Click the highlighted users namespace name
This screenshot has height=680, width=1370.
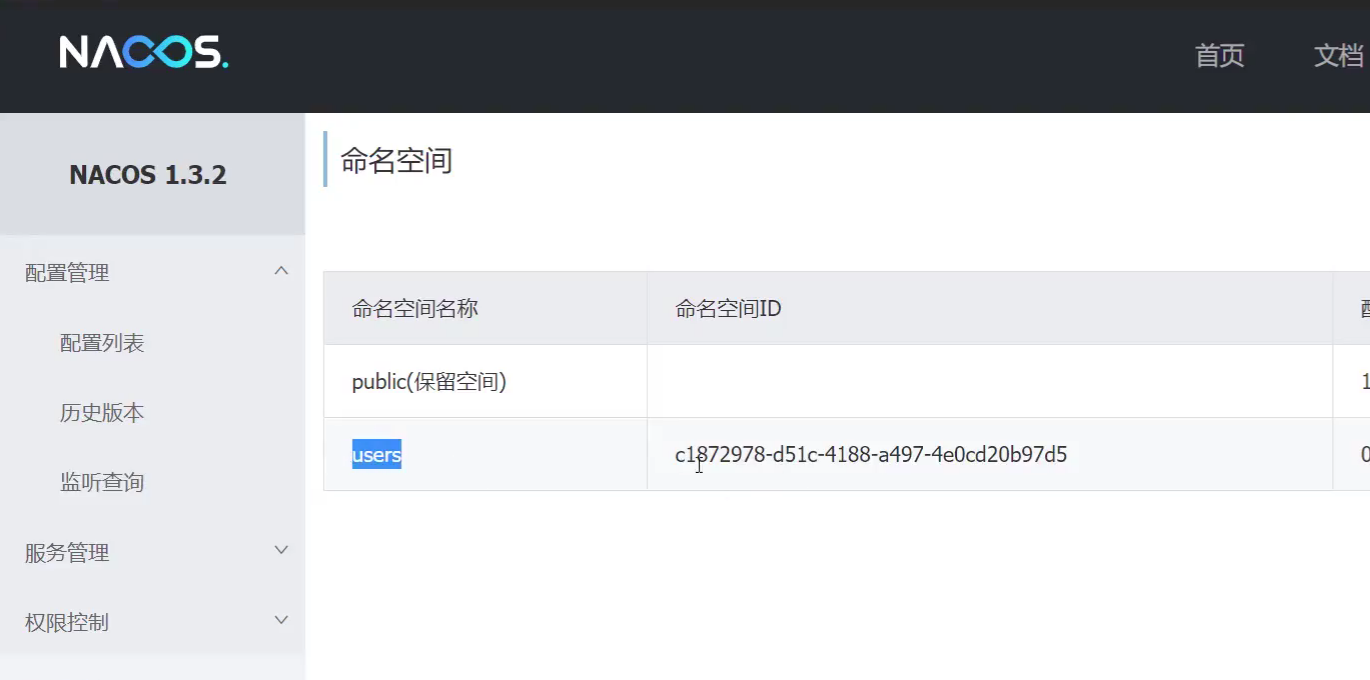pyautogui.click(x=376, y=455)
